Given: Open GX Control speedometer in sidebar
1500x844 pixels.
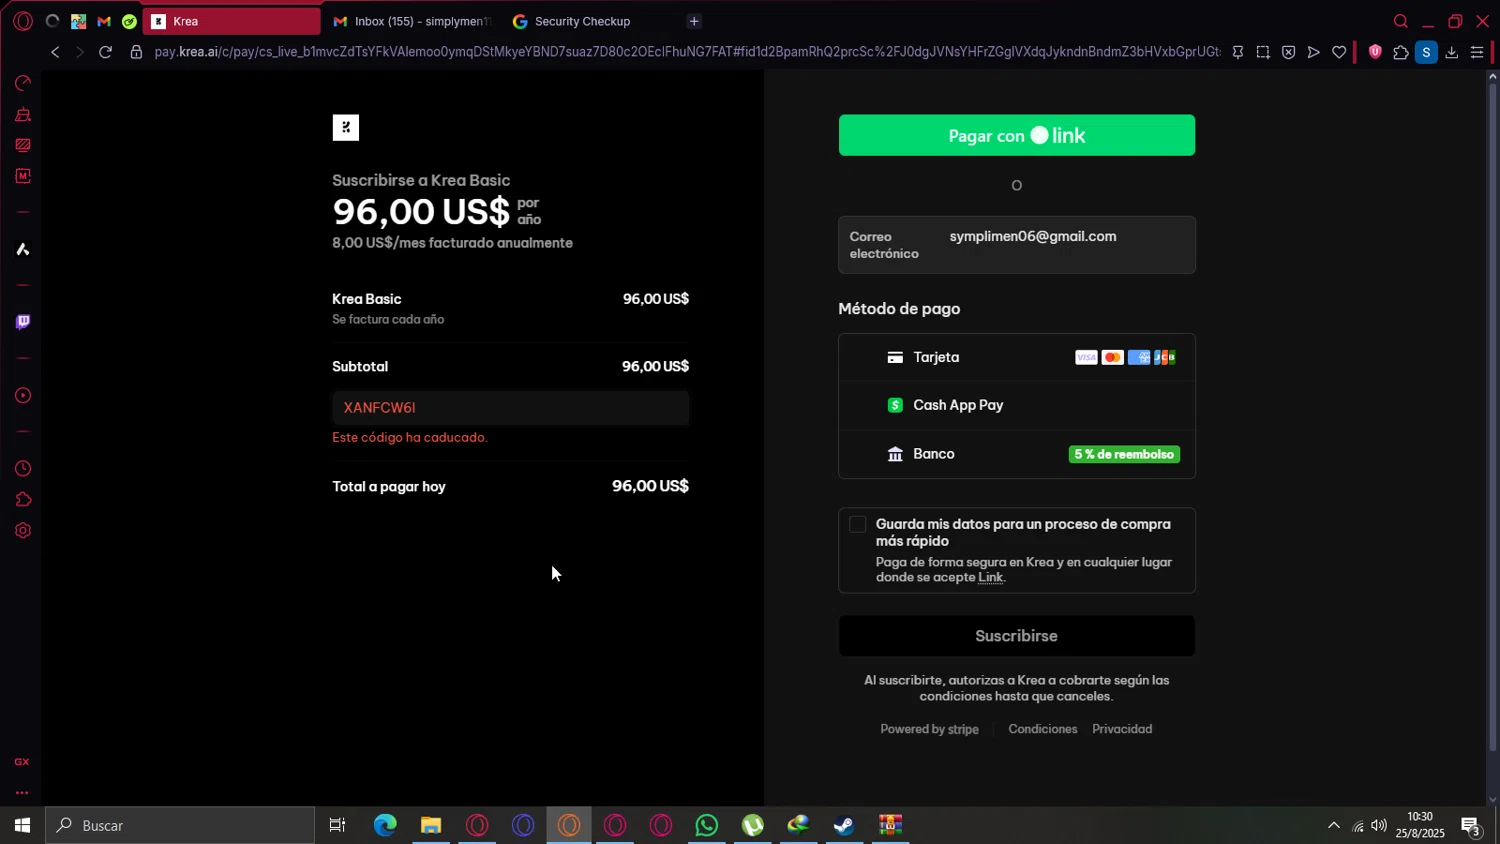Looking at the screenshot, I should point(23,83).
